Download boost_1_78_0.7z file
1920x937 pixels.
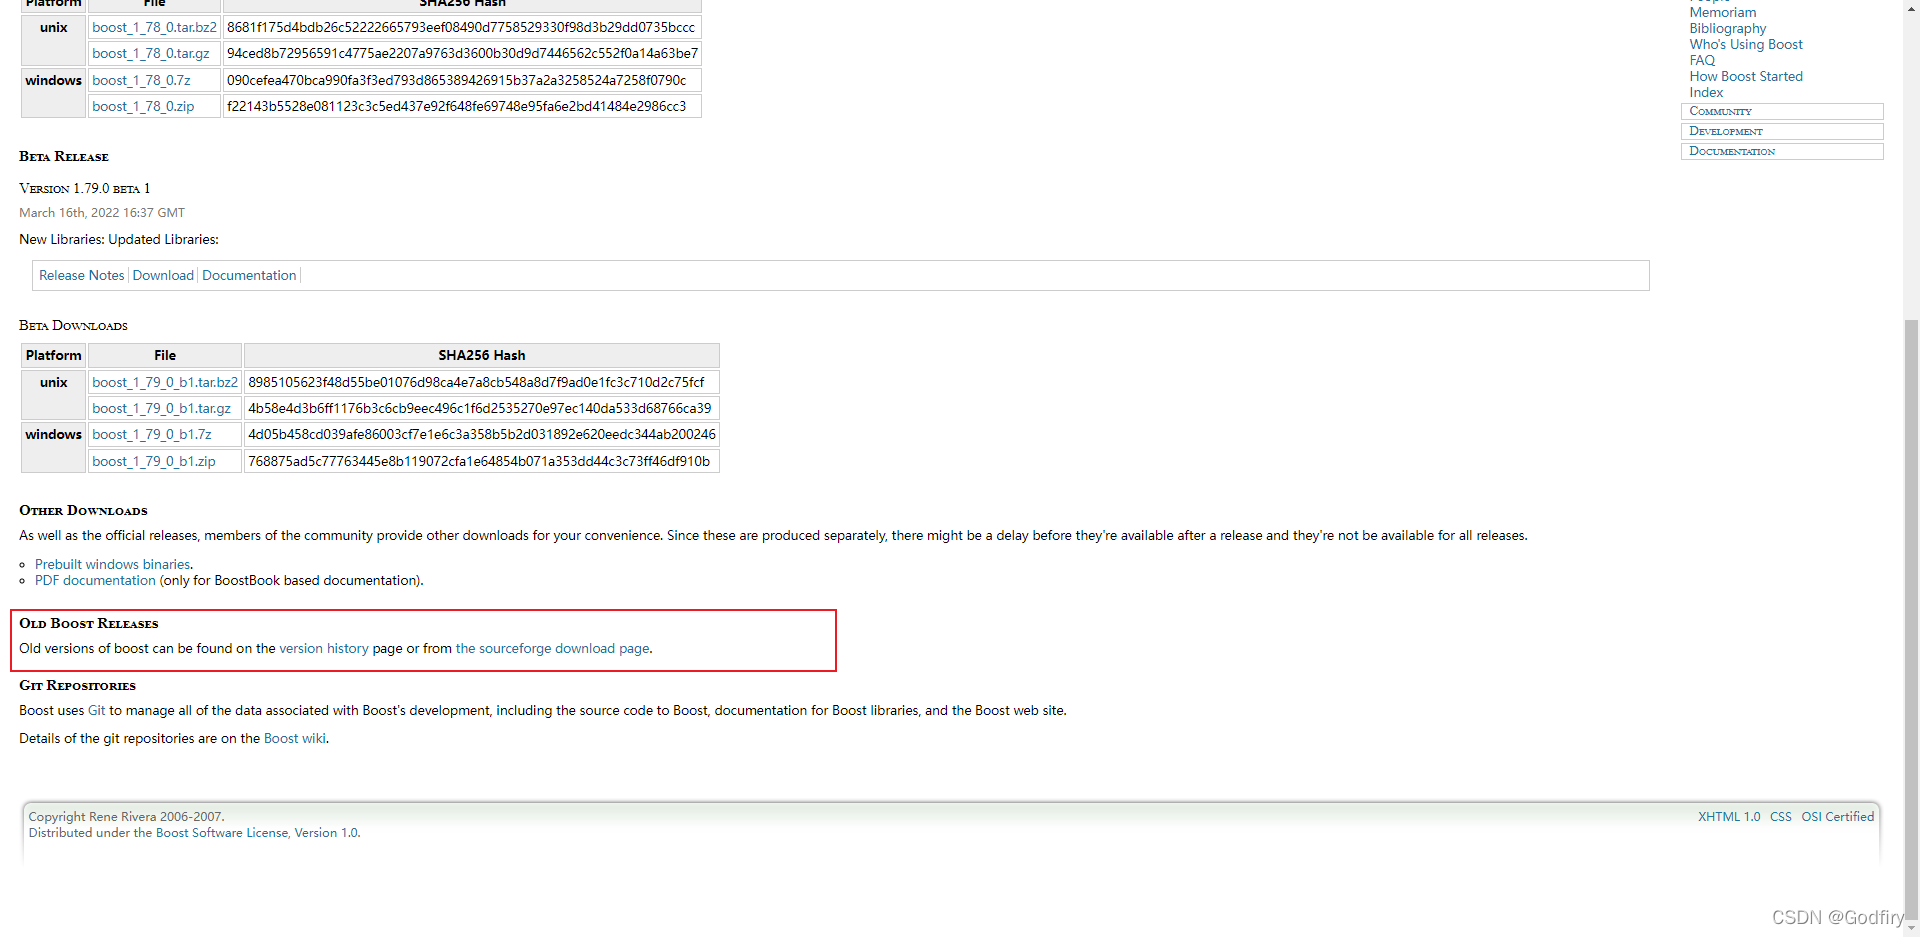coord(141,80)
